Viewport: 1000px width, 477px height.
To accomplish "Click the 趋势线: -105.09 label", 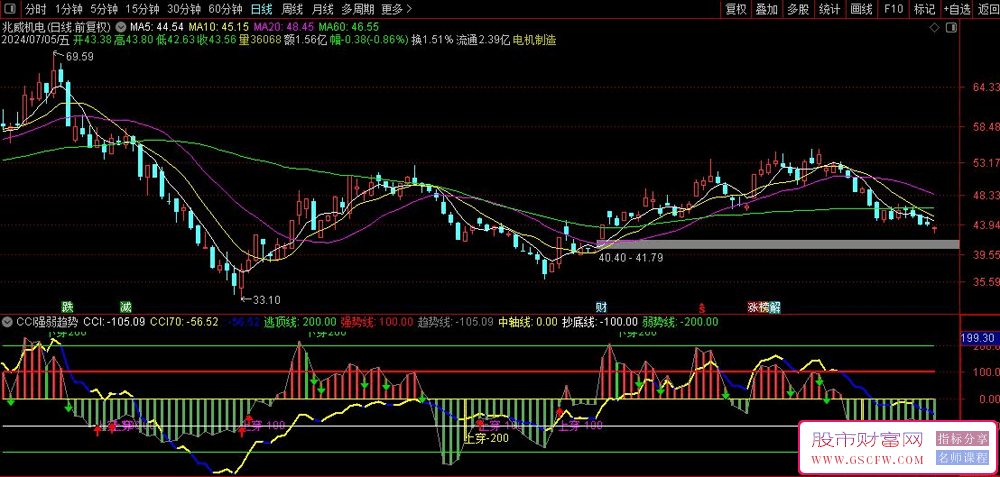I will point(457,321).
